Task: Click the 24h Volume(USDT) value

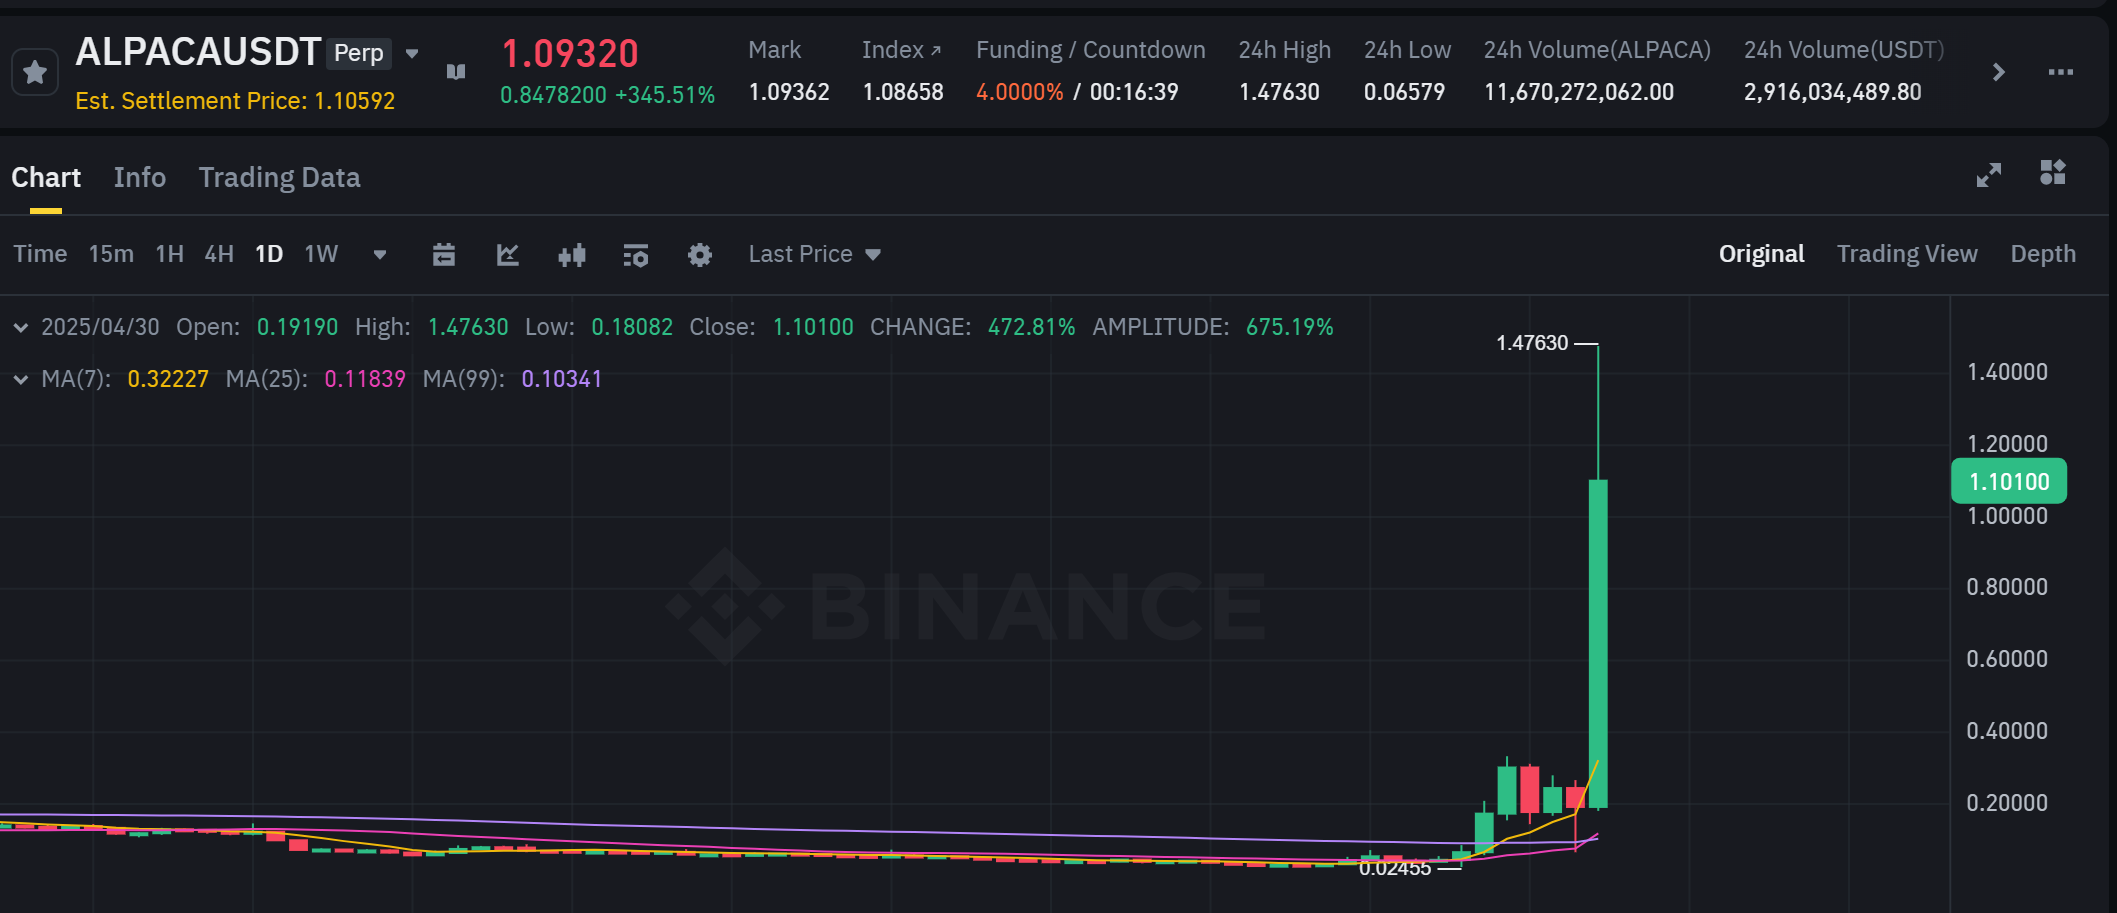Action: pos(1832,92)
